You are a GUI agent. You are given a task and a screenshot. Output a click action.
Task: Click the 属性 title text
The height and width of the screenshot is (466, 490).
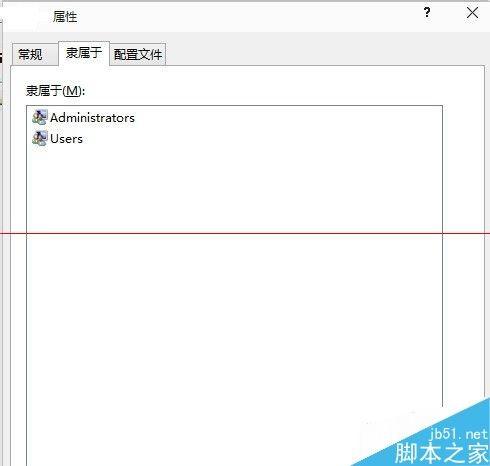tap(65, 16)
